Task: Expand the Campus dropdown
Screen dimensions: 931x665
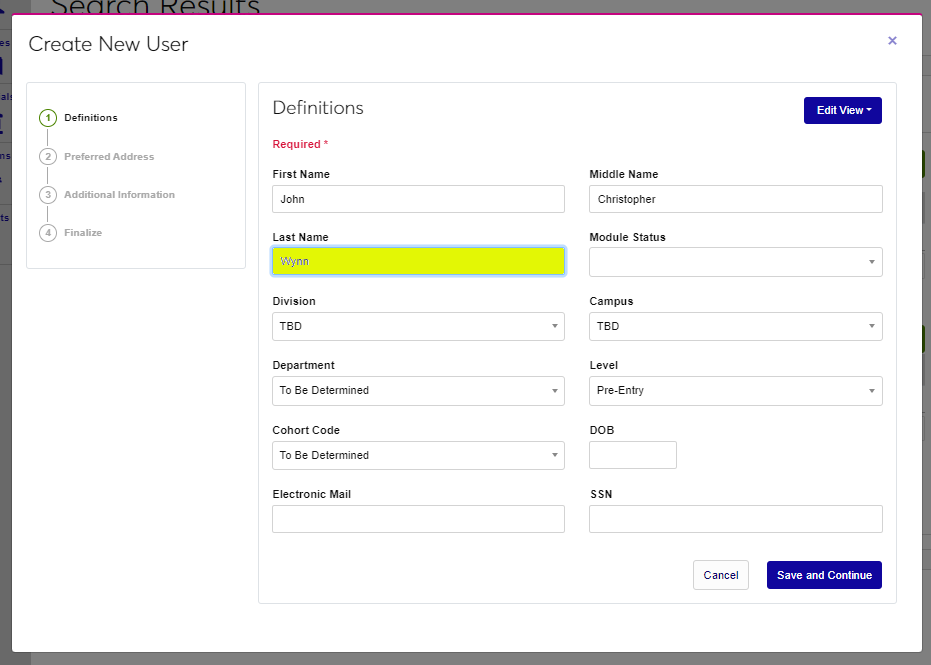Action: click(x=735, y=326)
